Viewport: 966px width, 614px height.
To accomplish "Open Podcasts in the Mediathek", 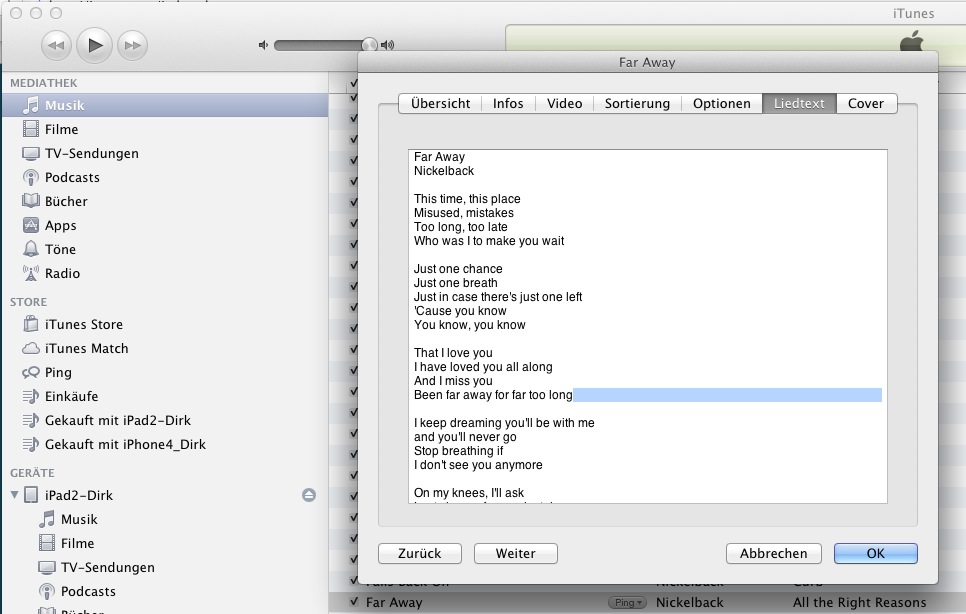I will [72, 178].
